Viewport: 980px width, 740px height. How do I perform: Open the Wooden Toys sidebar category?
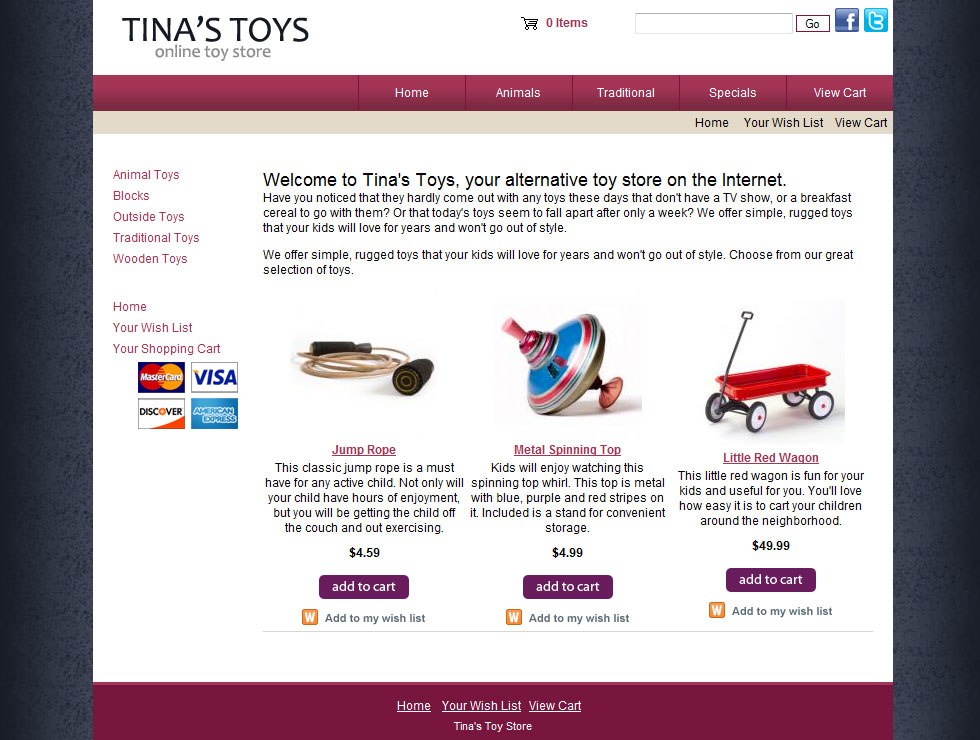pos(150,259)
